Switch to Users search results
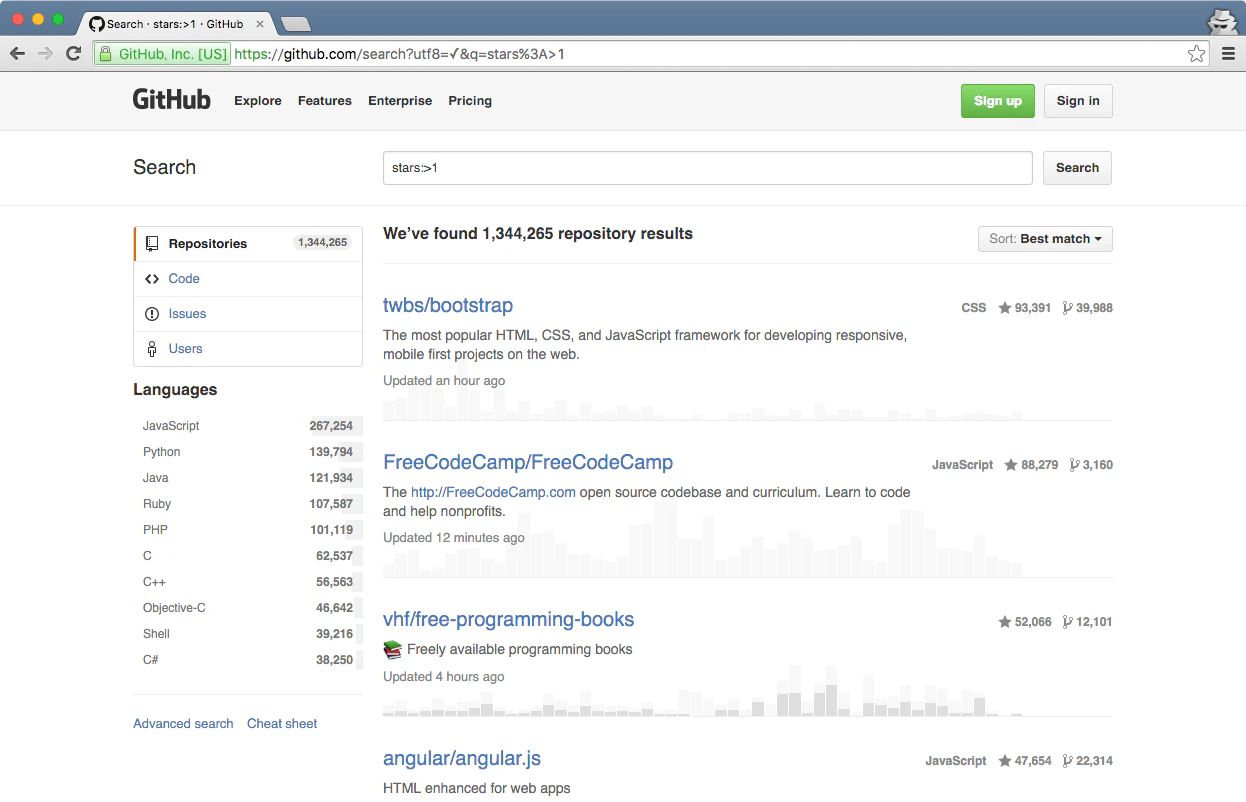 248,349
